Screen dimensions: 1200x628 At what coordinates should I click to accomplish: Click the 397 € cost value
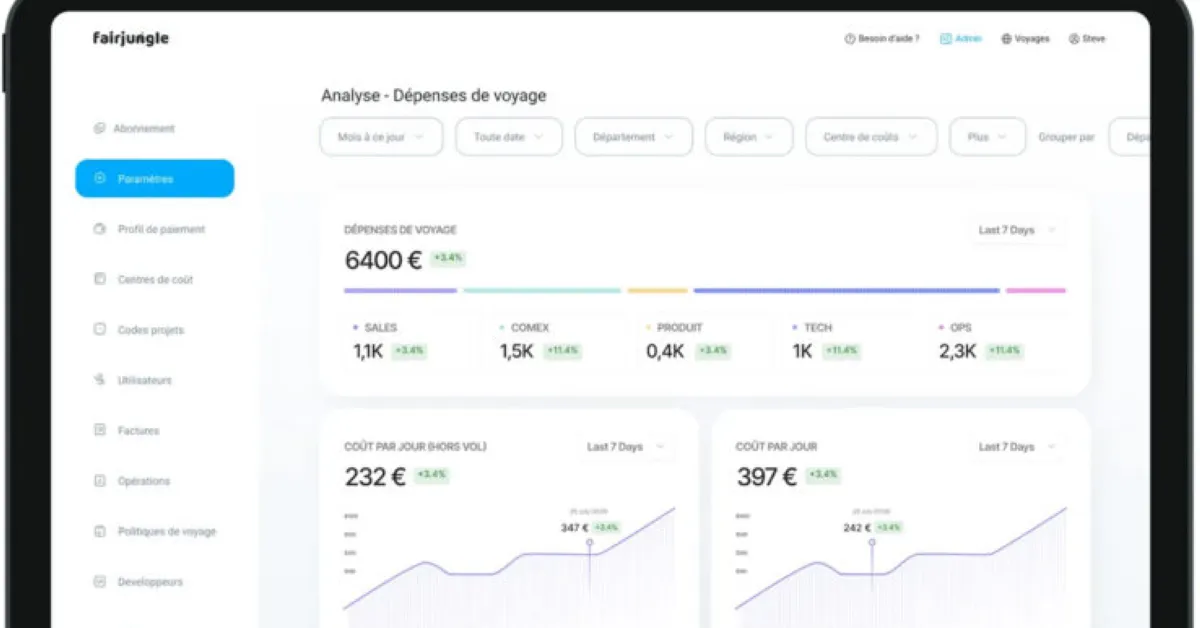(x=767, y=478)
